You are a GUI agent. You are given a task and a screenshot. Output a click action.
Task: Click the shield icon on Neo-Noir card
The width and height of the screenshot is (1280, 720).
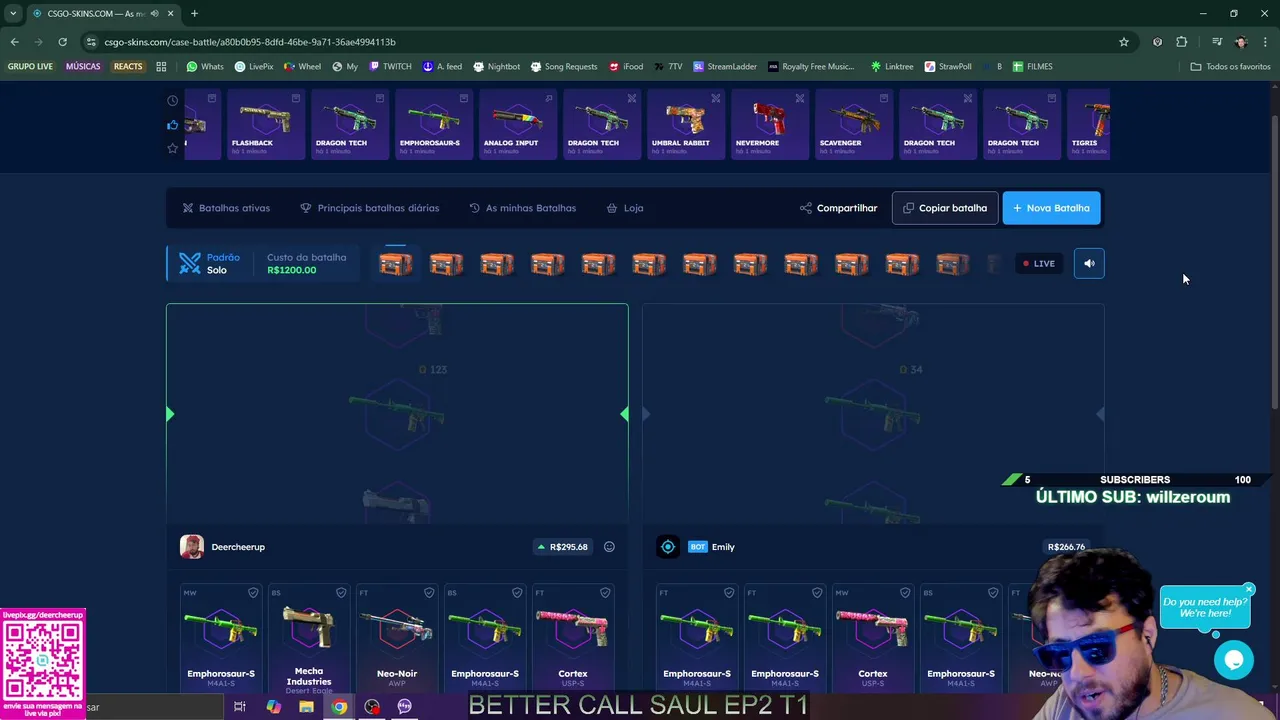click(429, 593)
